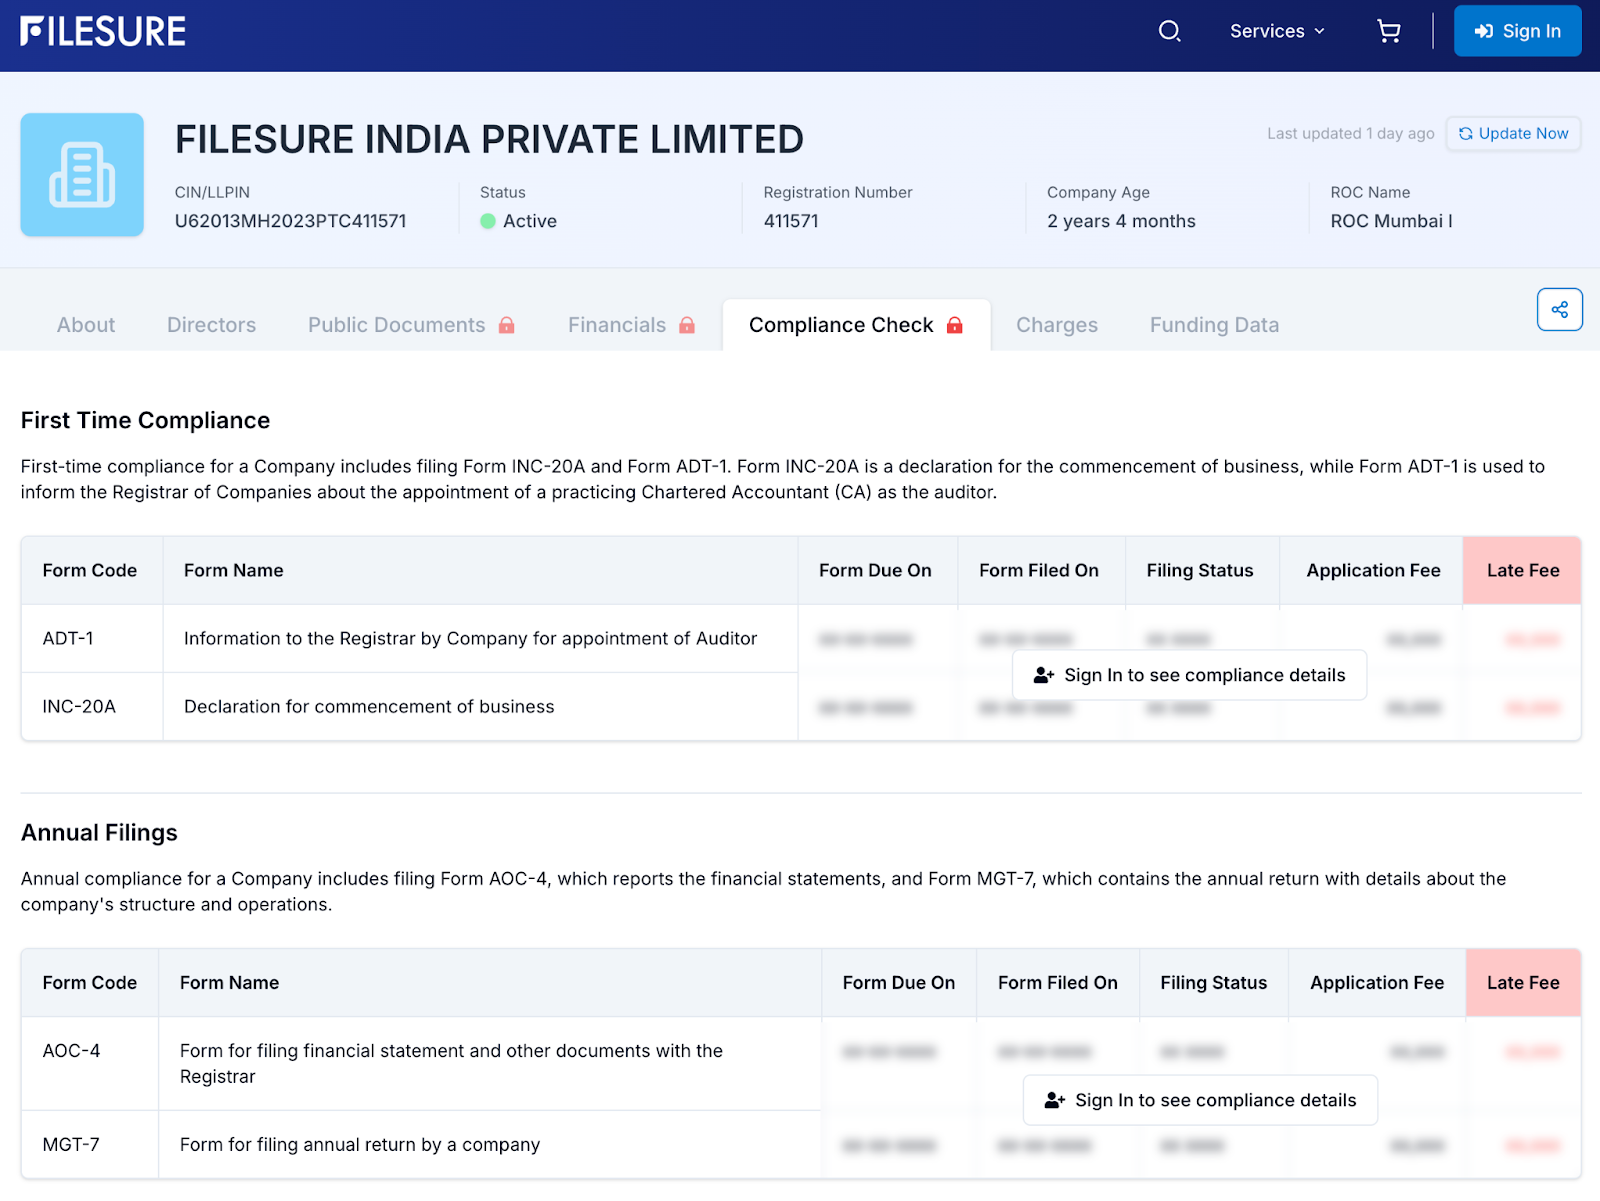Open the Directors tab
The height and width of the screenshot is (1201, 1600).
click(211, 325)
